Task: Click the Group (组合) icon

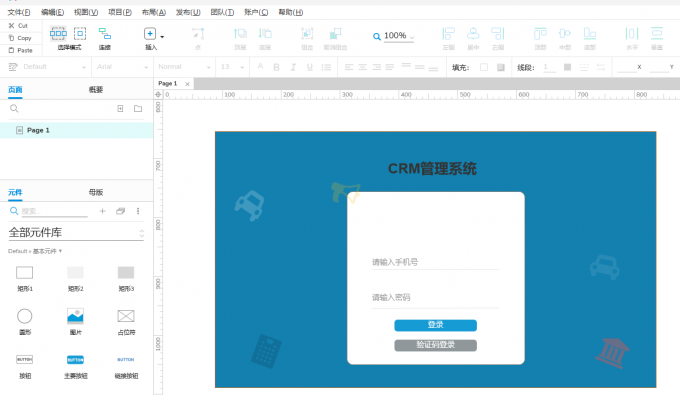Action: tap(307, 33)
